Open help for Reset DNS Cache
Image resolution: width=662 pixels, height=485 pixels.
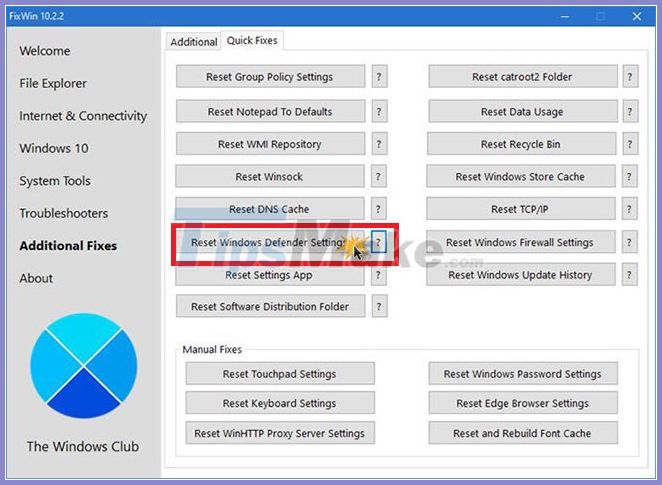coord(378,209)
